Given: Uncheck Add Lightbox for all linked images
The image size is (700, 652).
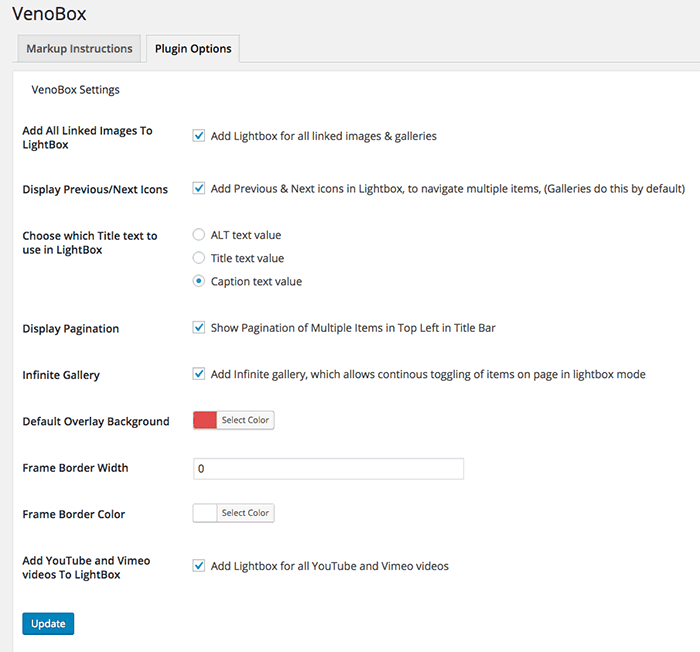Looking at the screenshot, I should [x=199, y=136].
